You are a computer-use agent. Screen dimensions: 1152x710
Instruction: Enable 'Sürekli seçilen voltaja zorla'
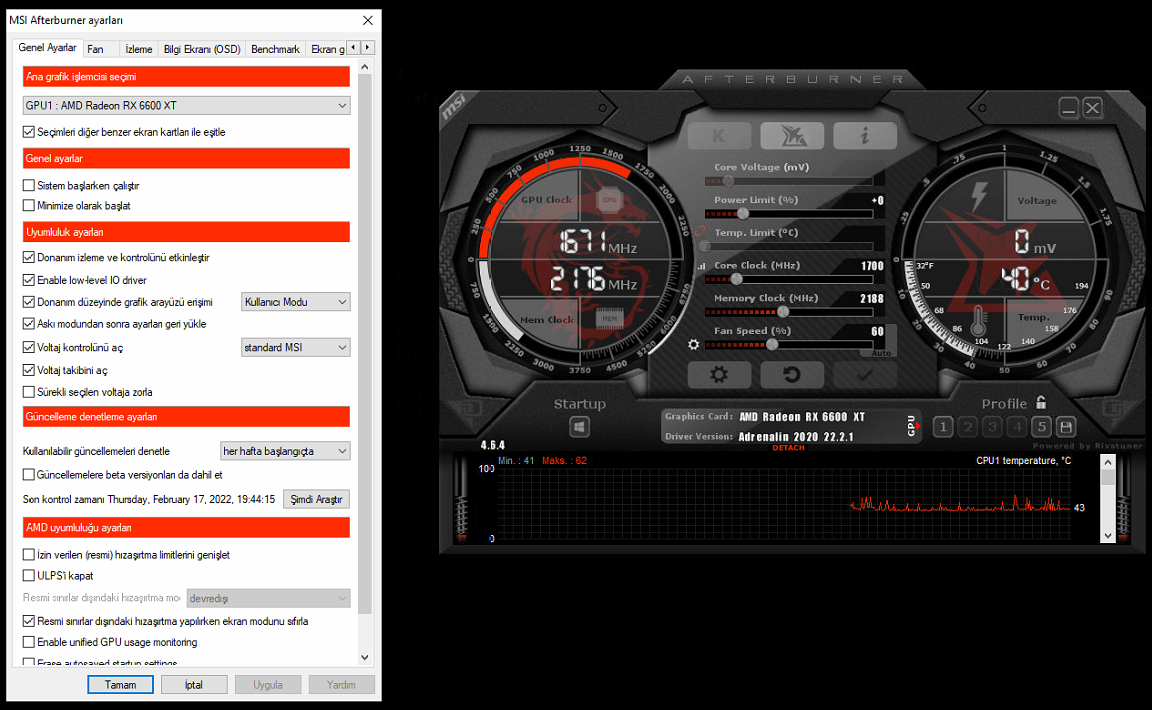click(29, 392)
